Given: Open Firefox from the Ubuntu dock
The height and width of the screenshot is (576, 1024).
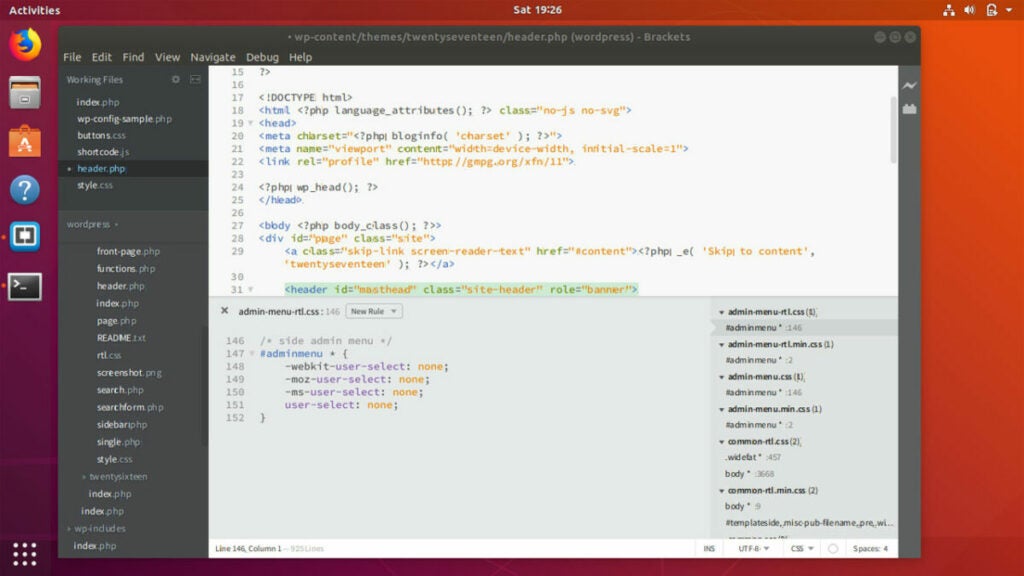Looking at the screenshot, I should (x=24, y=44).
